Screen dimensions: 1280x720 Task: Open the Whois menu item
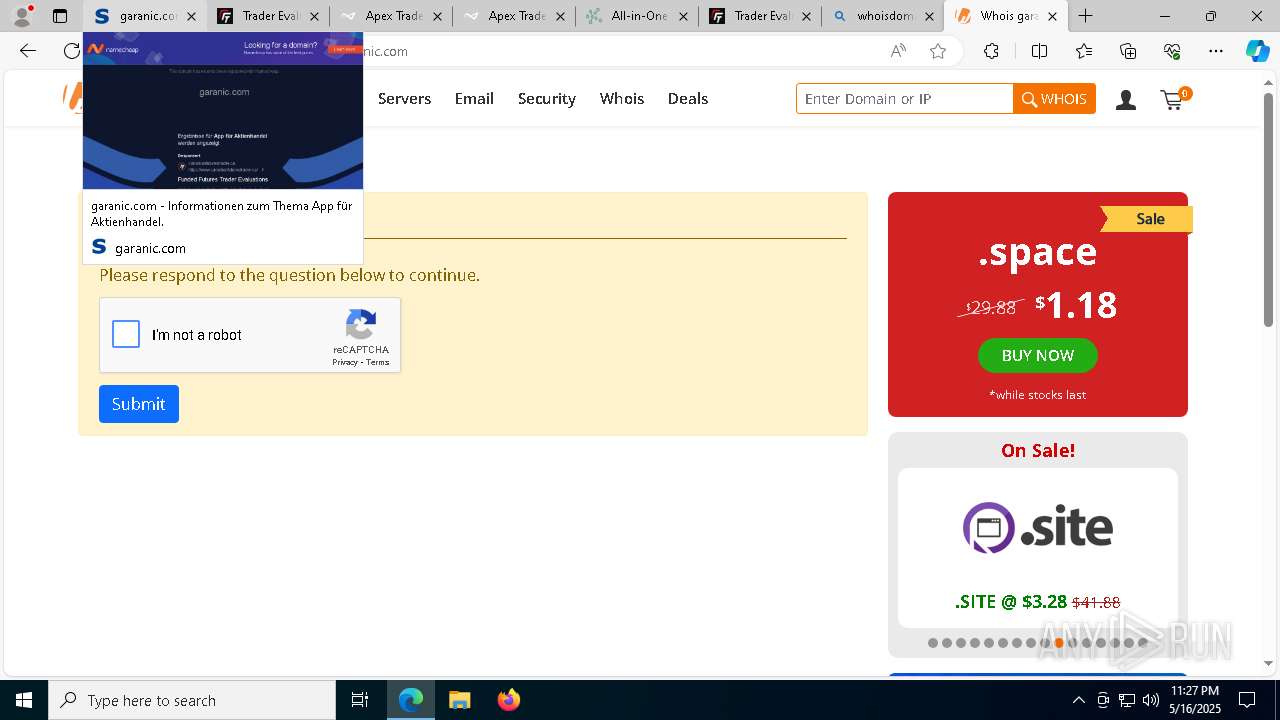[622, 98]
